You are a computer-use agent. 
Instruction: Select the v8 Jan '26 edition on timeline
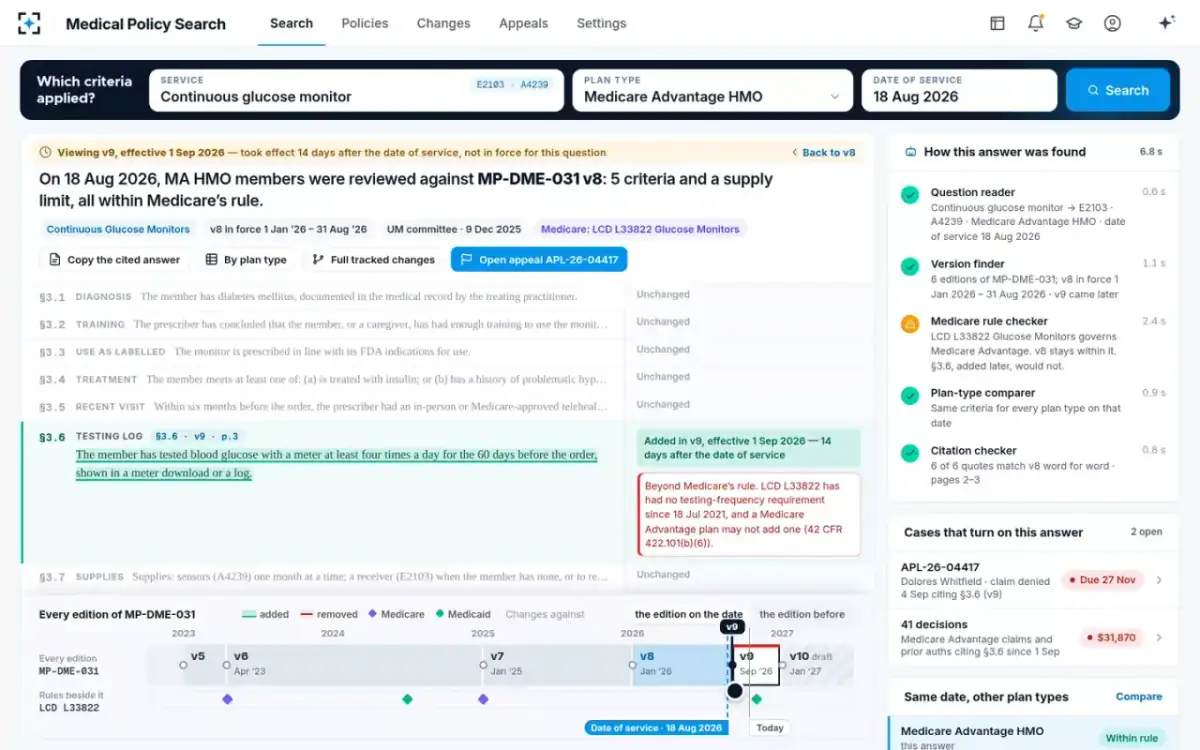click(680, 664)
